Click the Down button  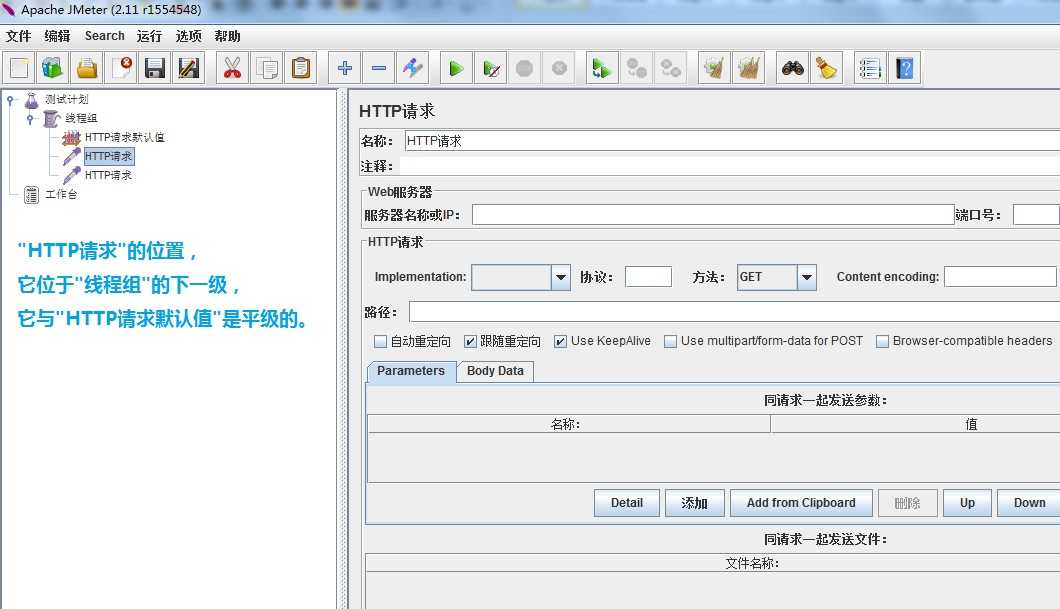[1029, 503]
